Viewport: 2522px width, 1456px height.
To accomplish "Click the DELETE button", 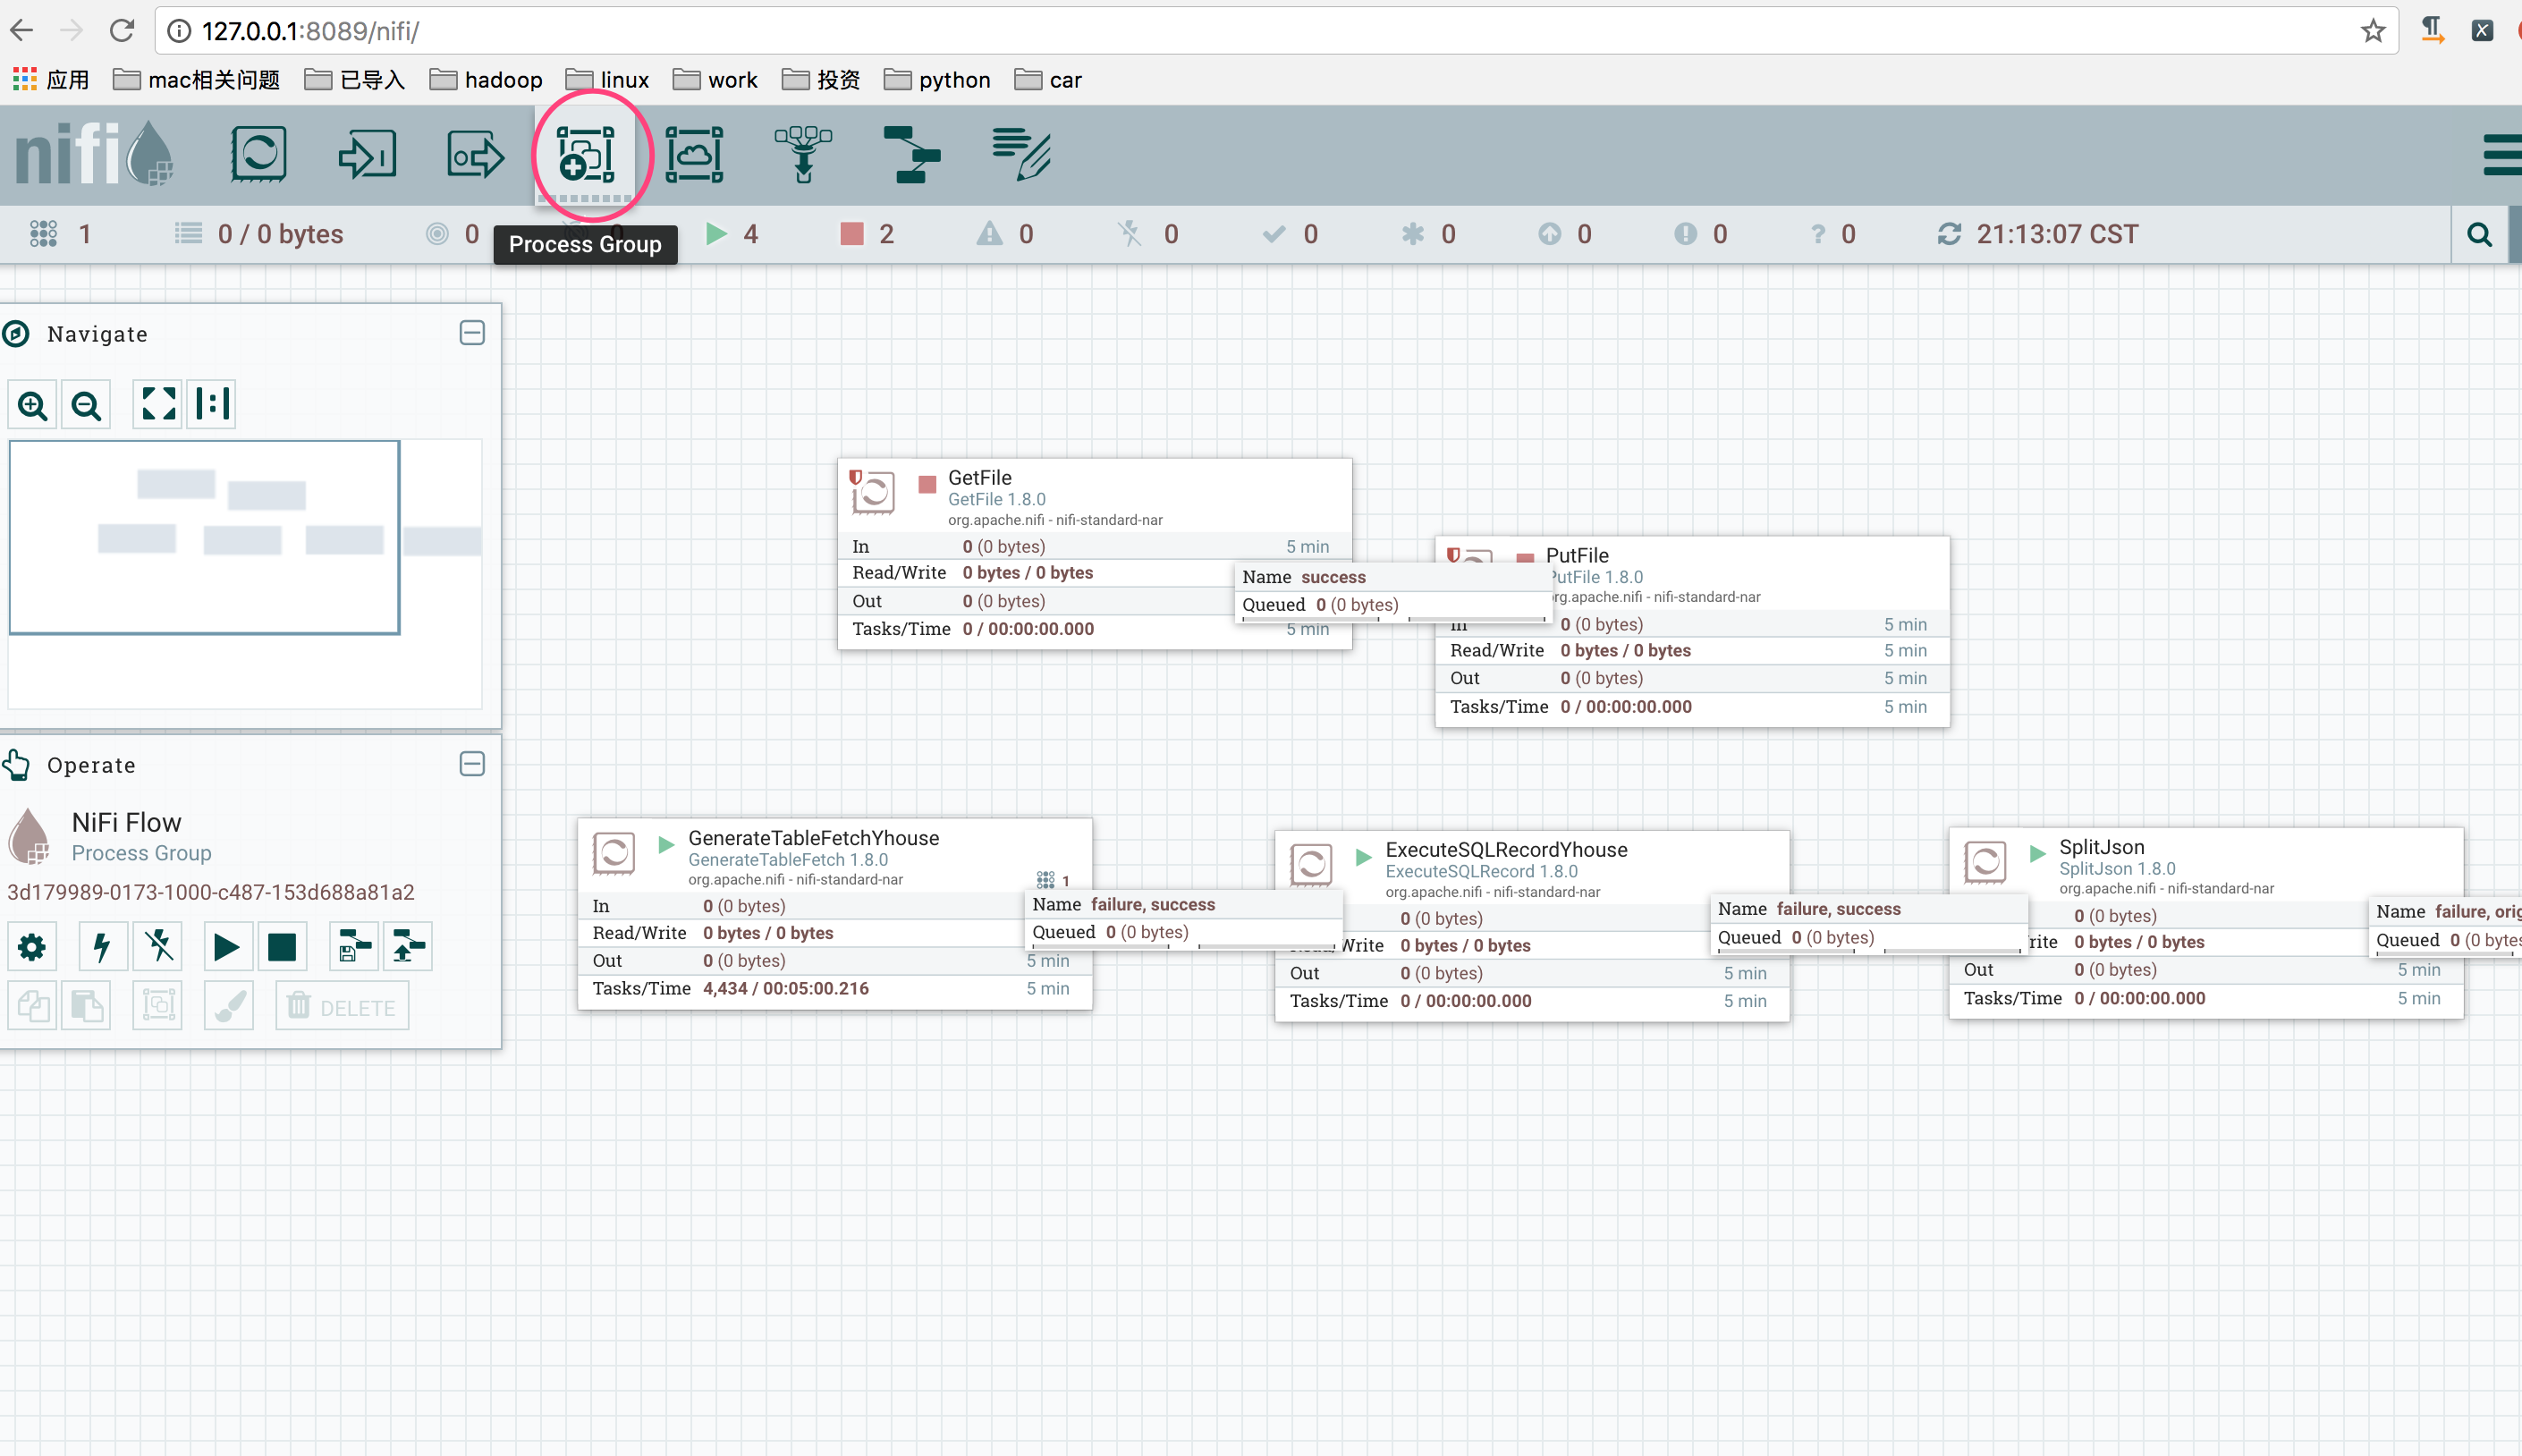I will point(342,1006).
